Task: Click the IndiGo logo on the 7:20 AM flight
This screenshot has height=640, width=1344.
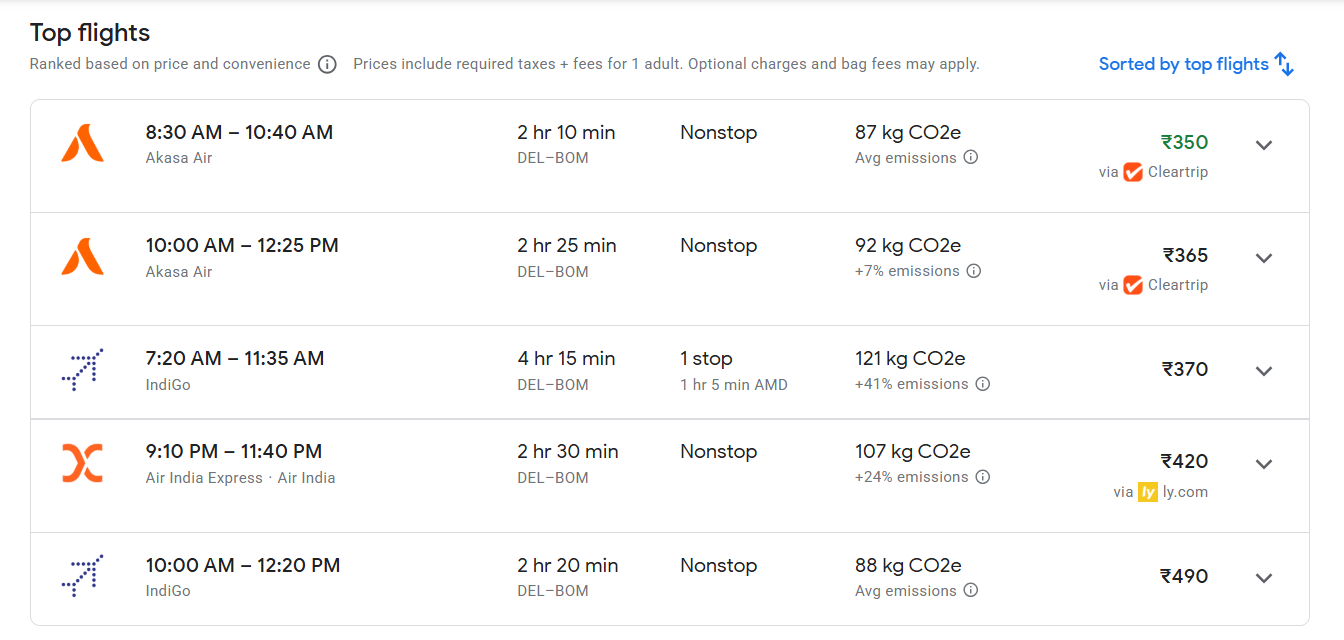Action: 82,370
